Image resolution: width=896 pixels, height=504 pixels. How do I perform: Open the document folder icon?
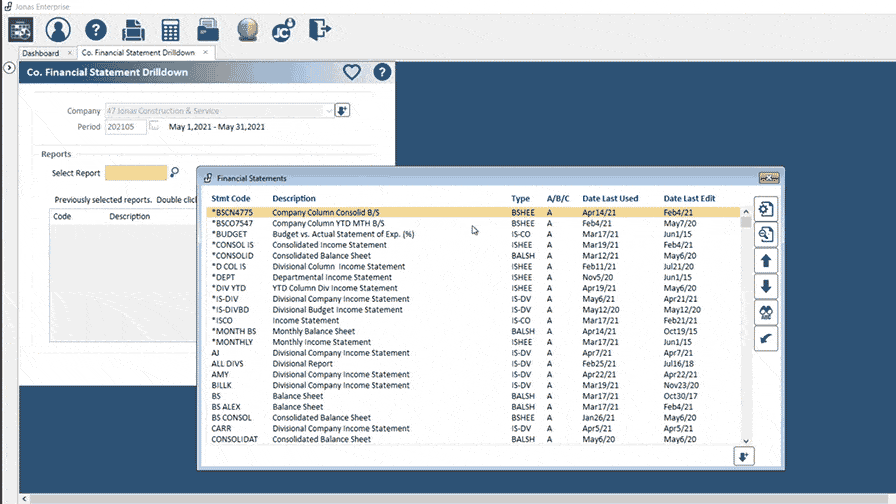tap(208, 30)
